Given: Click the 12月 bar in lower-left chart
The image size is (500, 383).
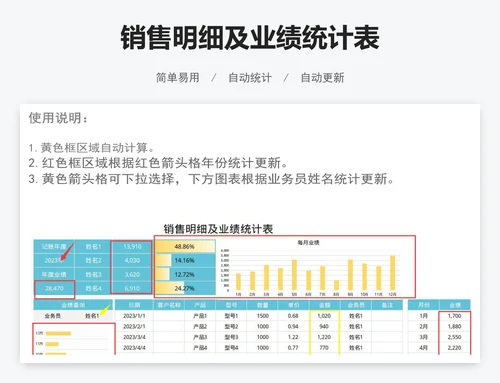Looking at the screenshot, I should [58, 333].
